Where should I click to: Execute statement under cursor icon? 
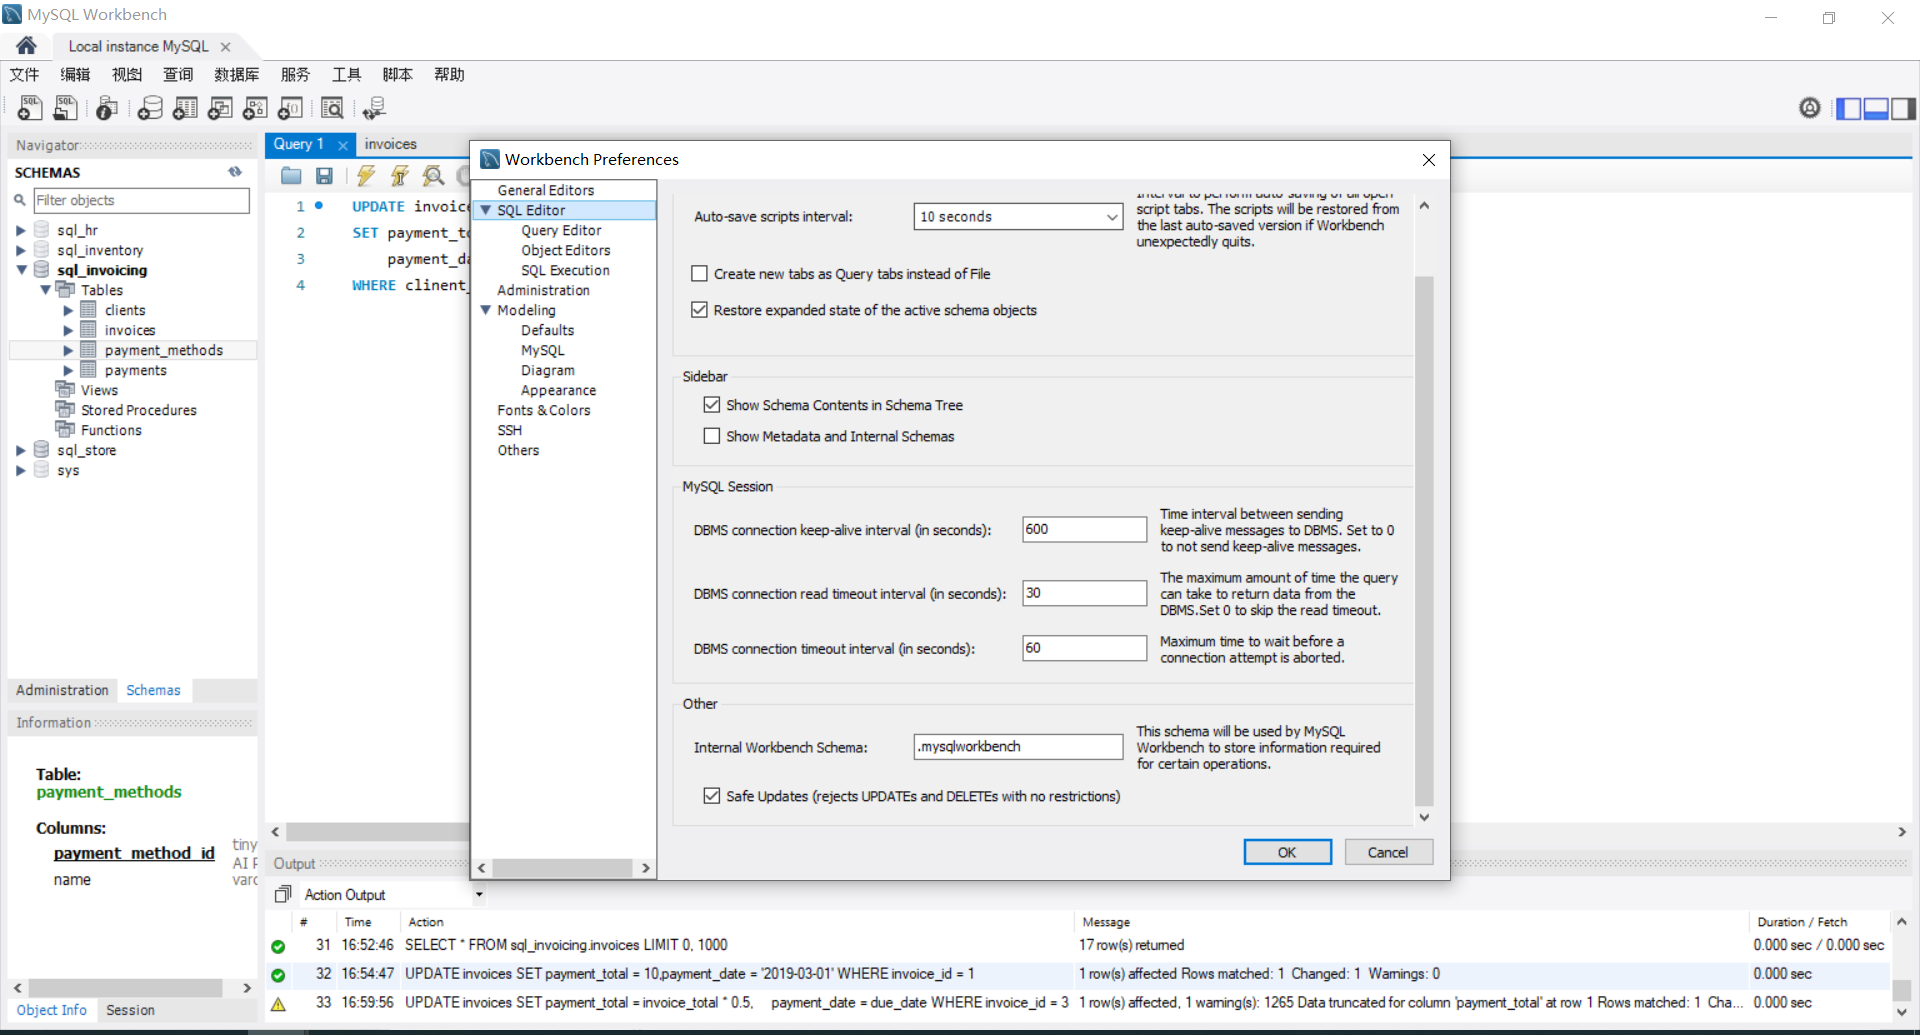tap(400, 176)
